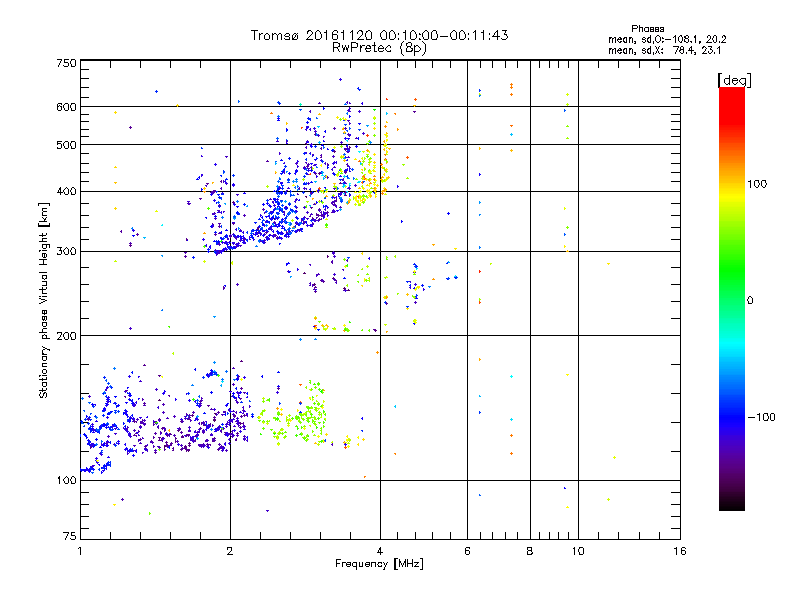Click the '500' tick label on the y-axis
This screenshot has width=800, height=600.
pos(66,145)
